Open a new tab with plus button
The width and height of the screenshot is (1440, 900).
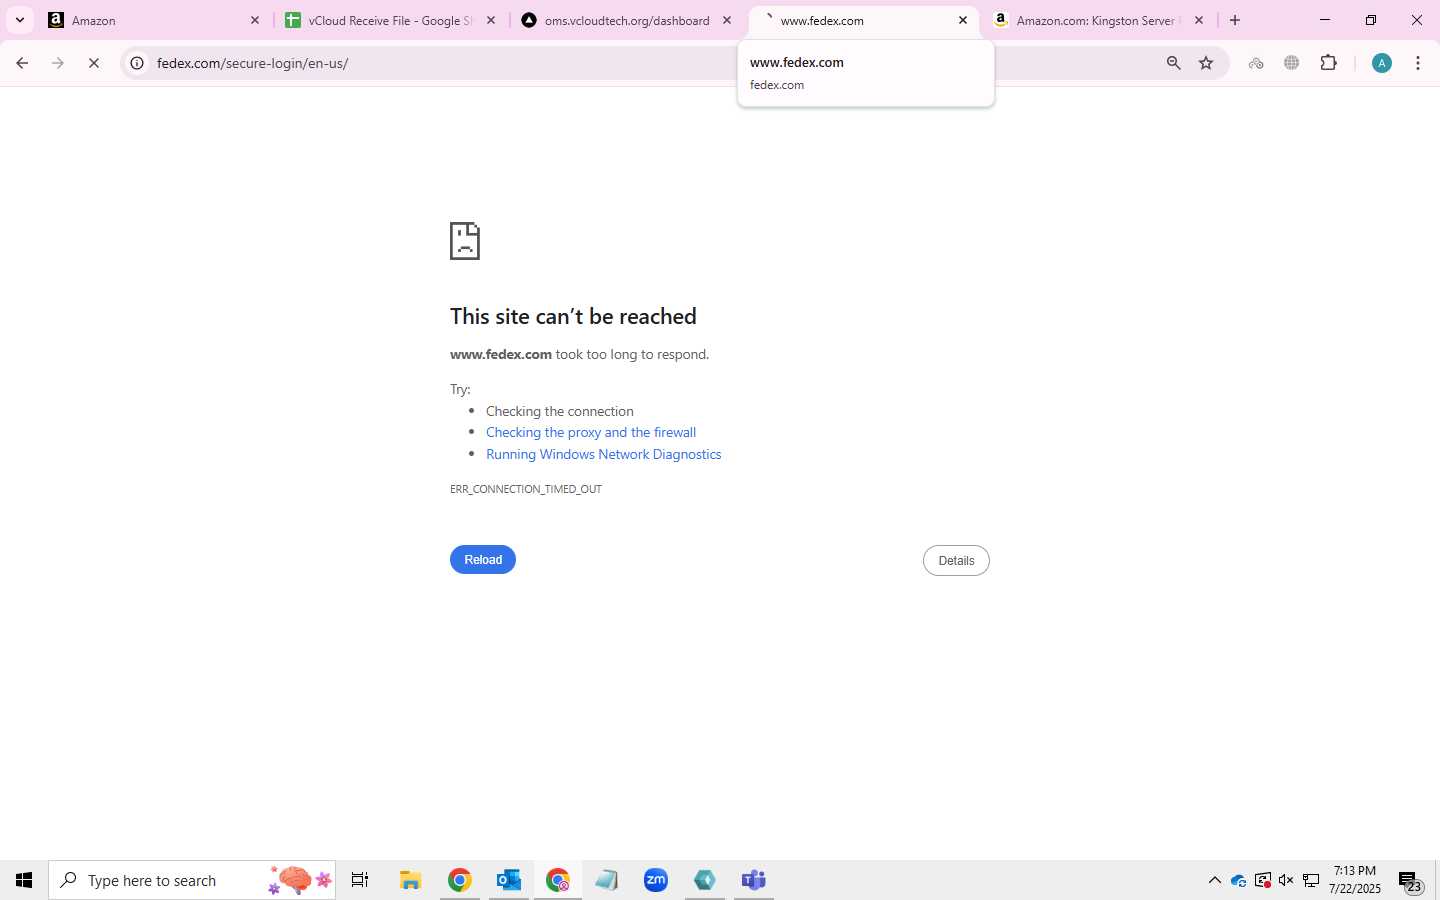tap(1235, 20)
